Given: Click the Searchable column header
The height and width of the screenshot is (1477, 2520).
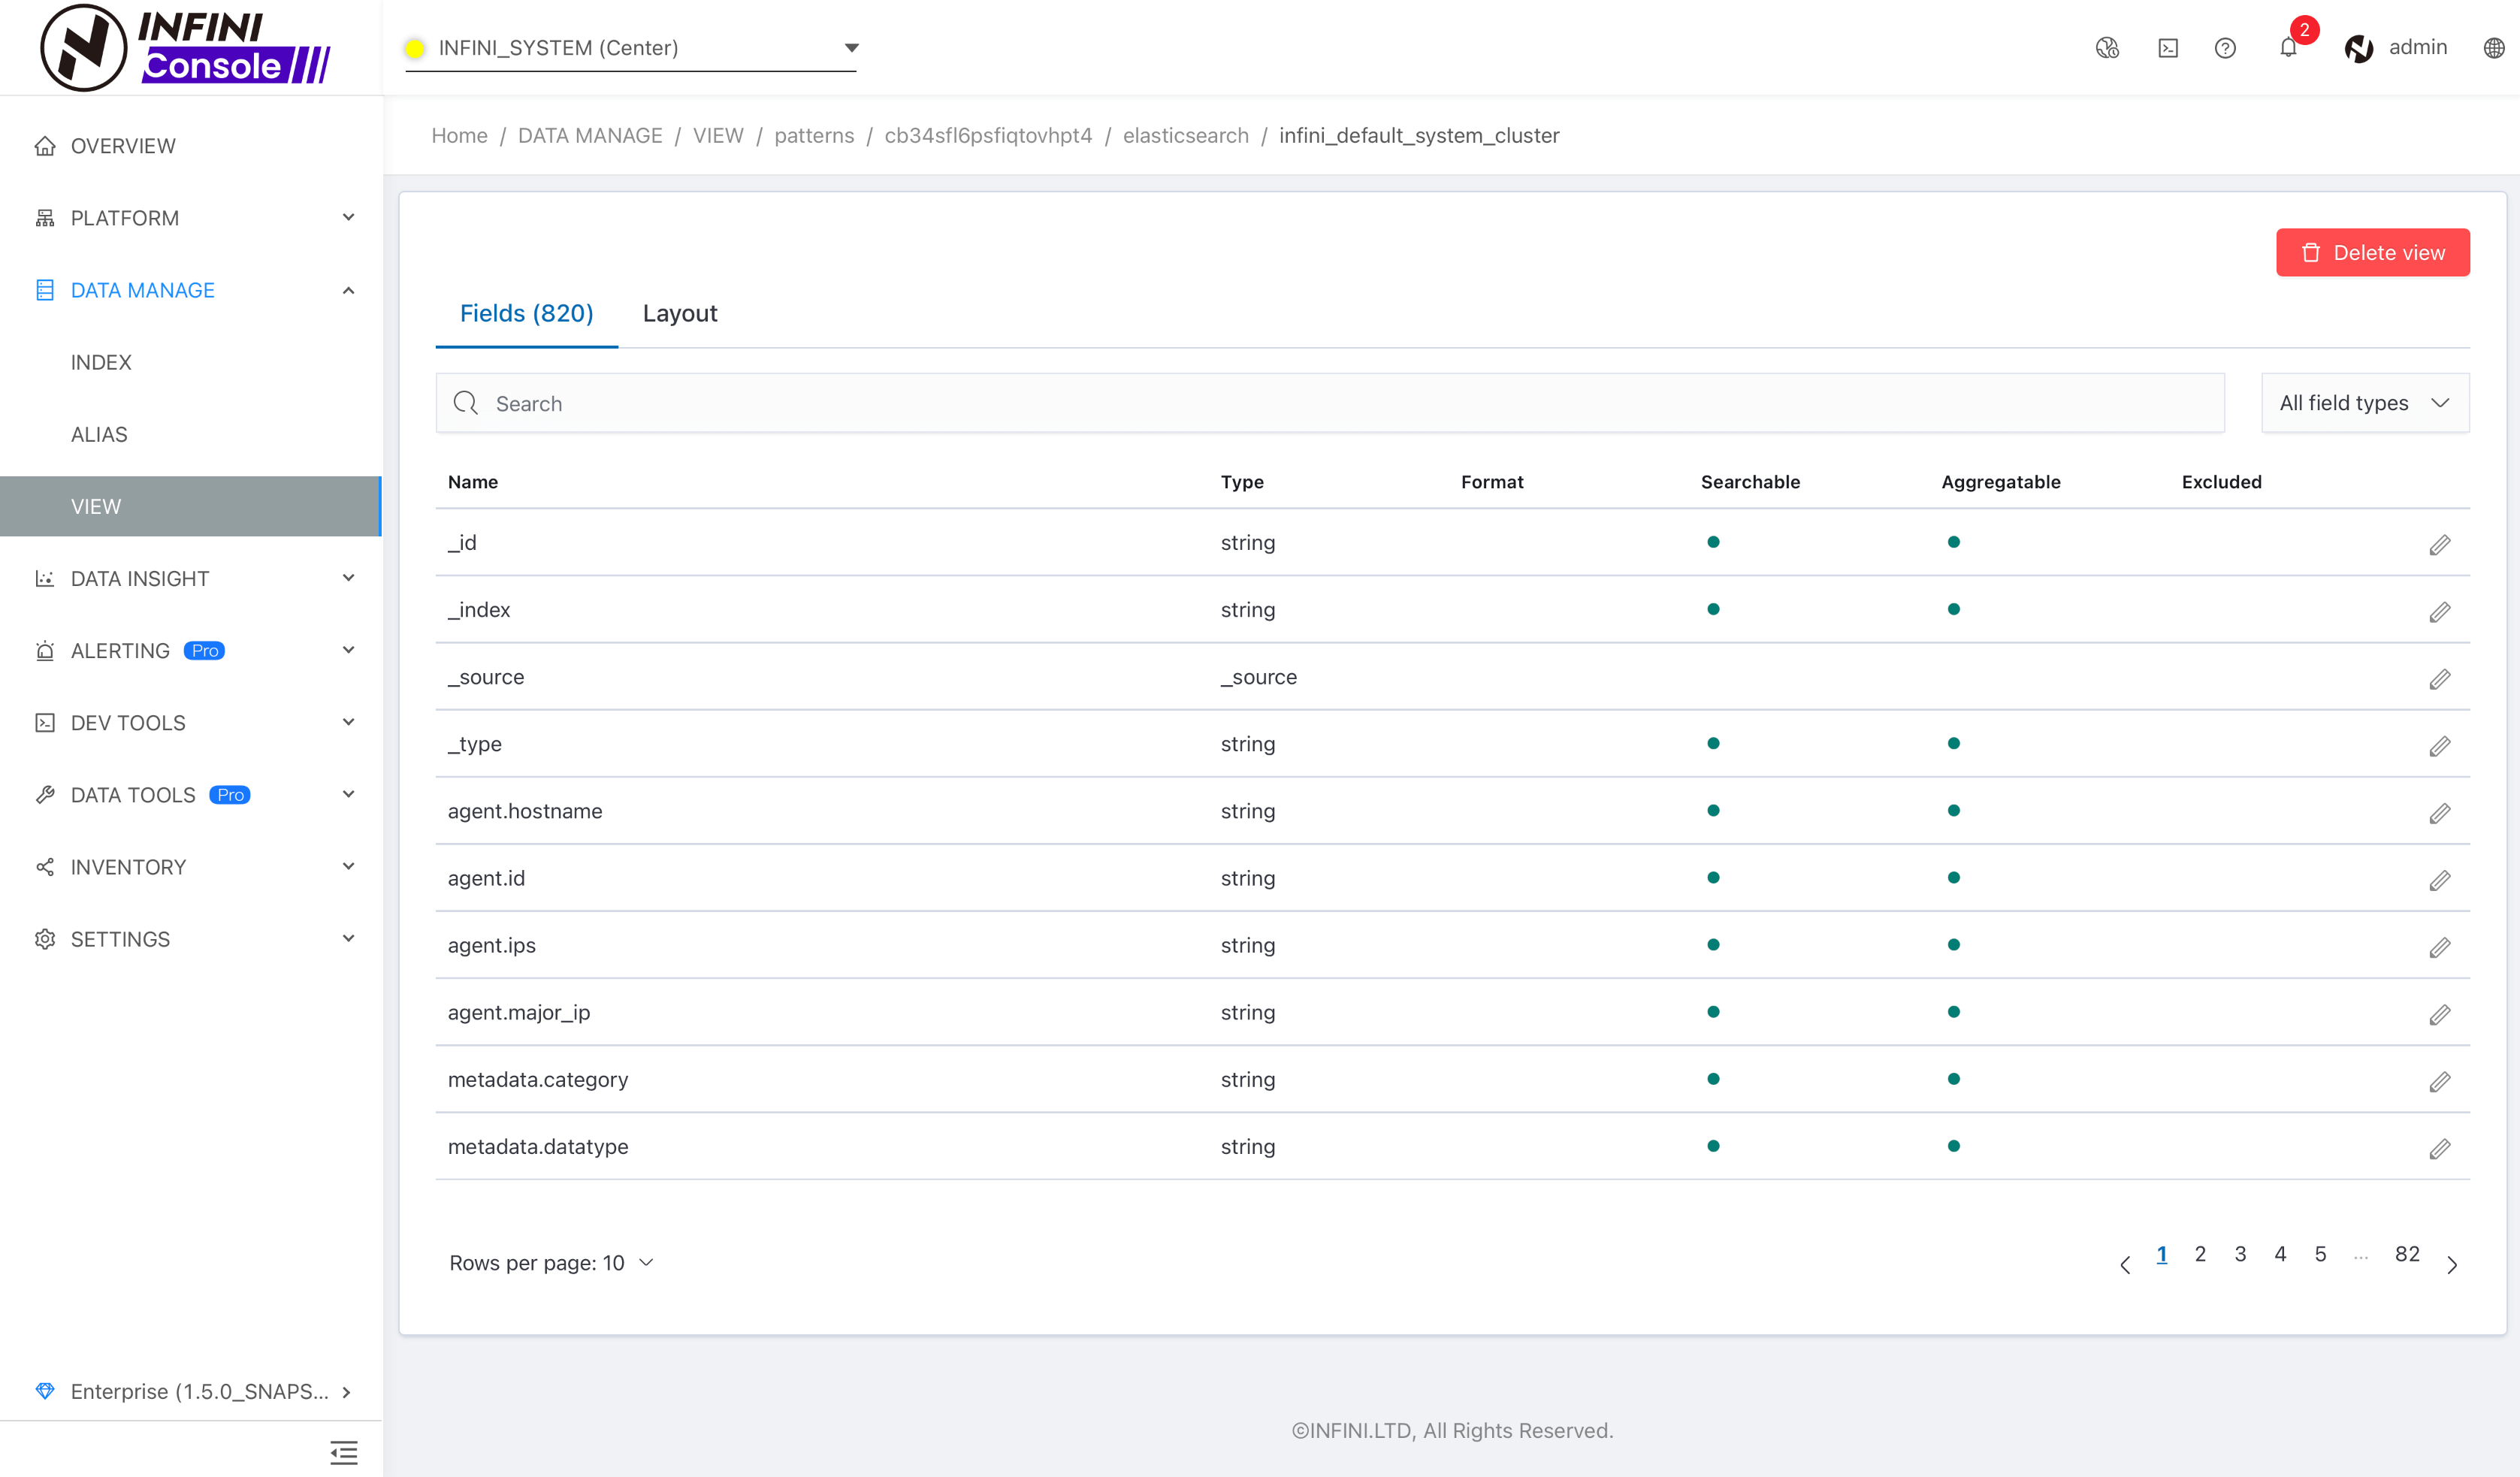Looking at the screenshot, I should (x=1750, y=482).
